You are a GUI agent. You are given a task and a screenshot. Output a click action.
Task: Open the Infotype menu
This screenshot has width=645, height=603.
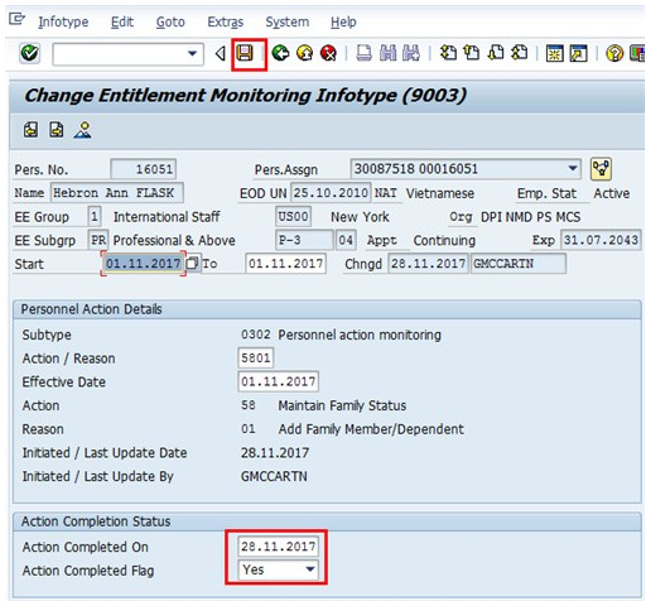(63, 21)
